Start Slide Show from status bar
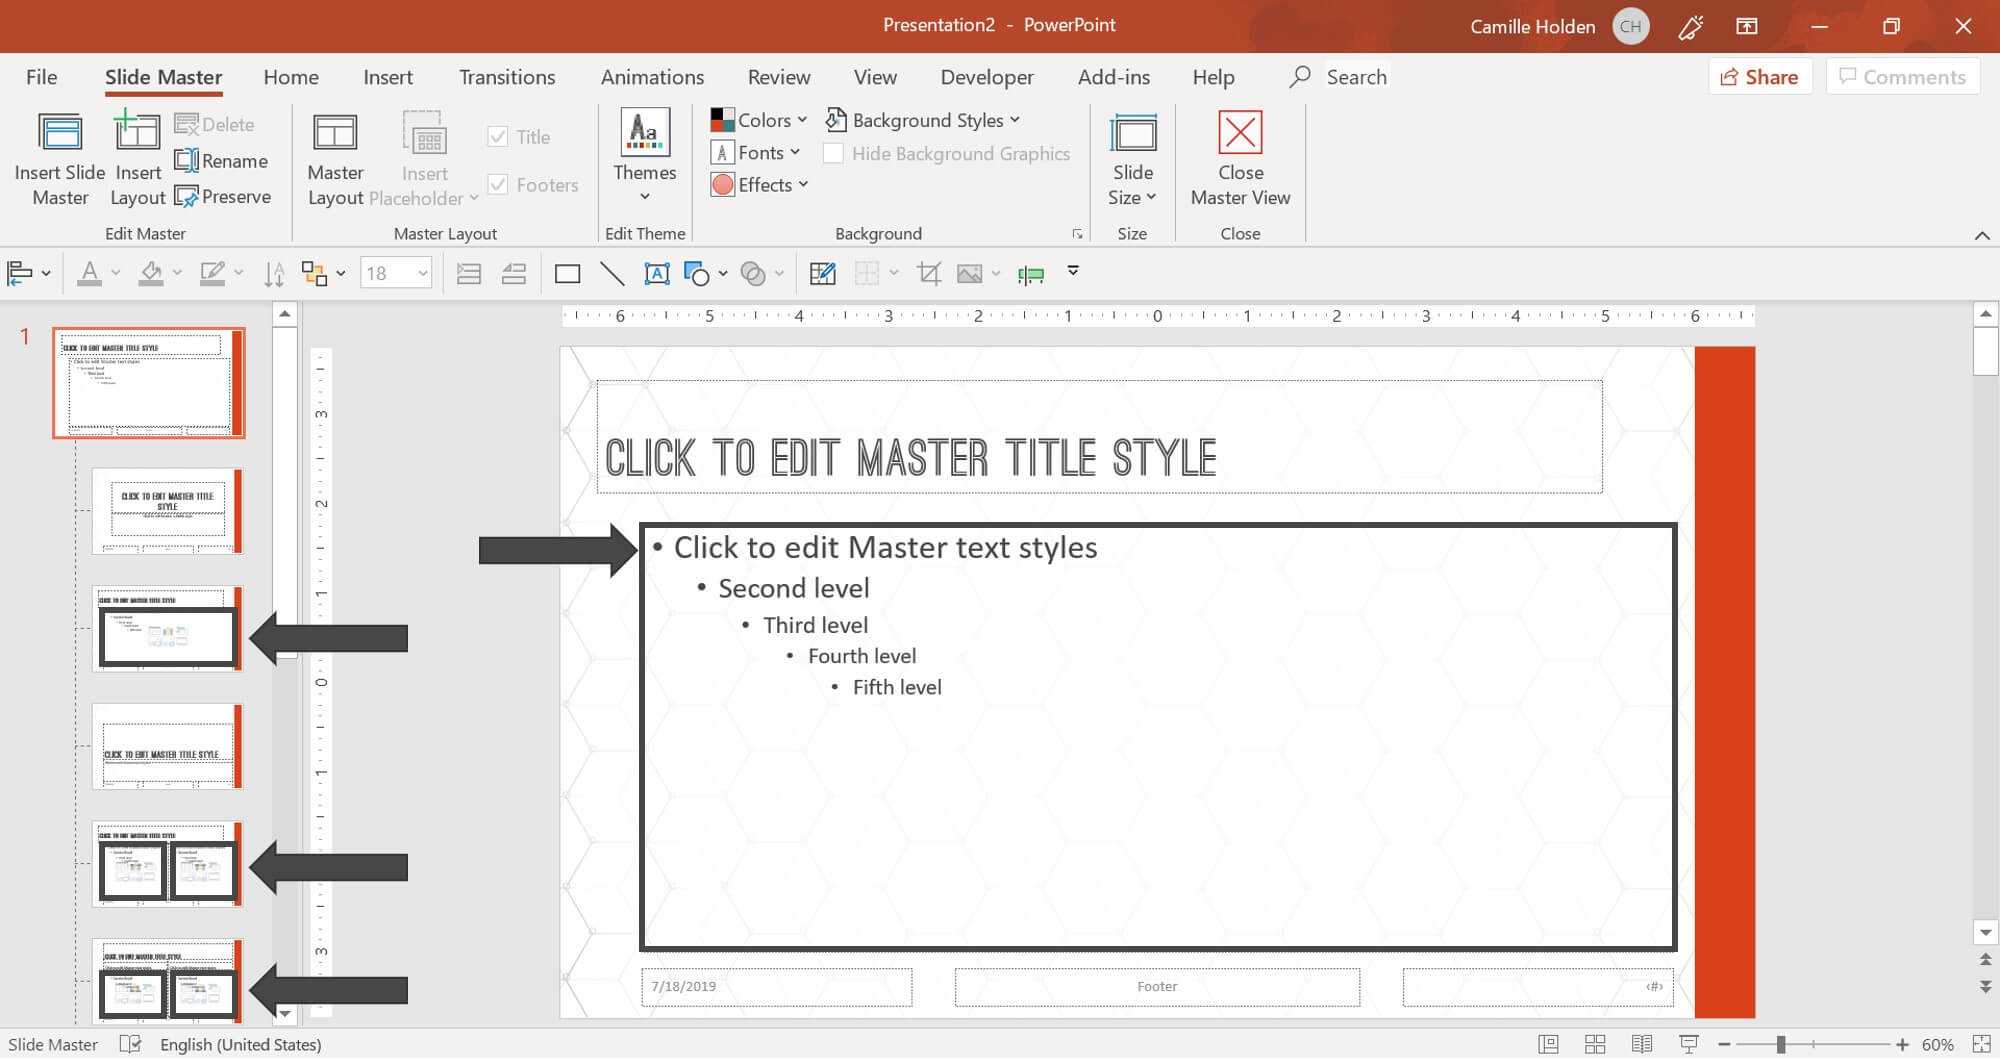The width and height of the screenshot is (2000, 1058). 1688,1044
